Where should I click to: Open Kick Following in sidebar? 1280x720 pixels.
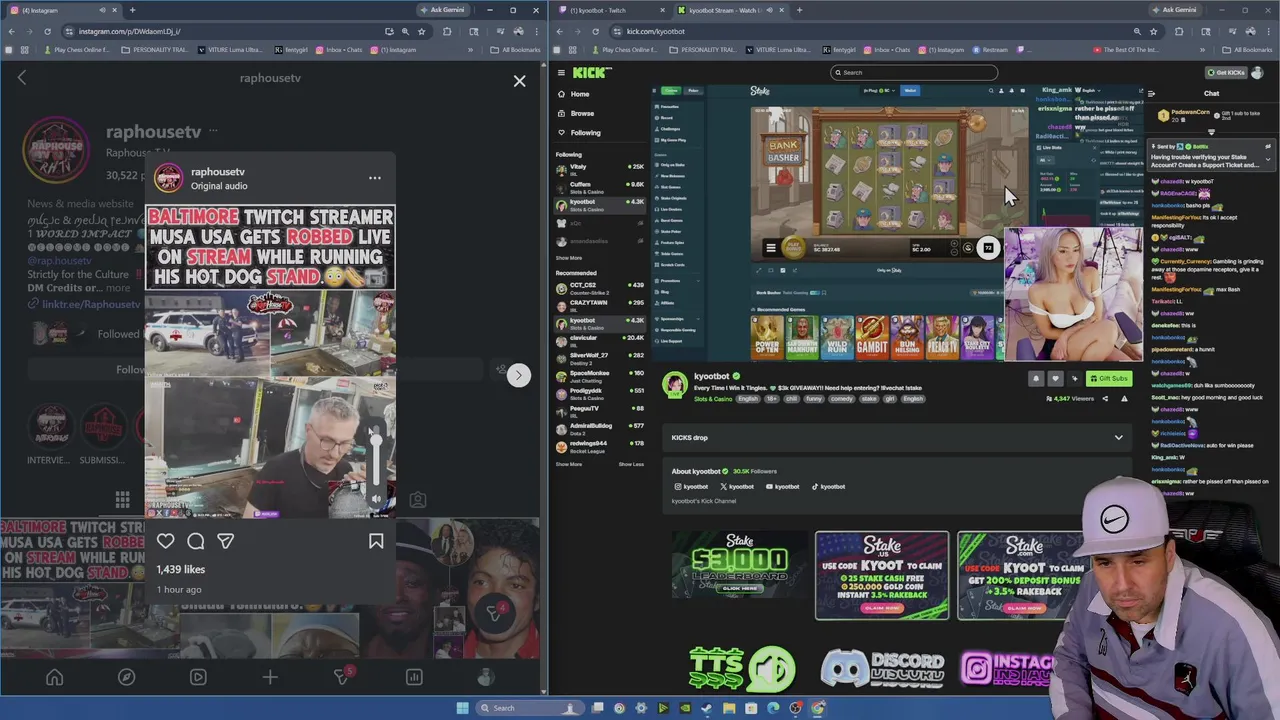586,132
